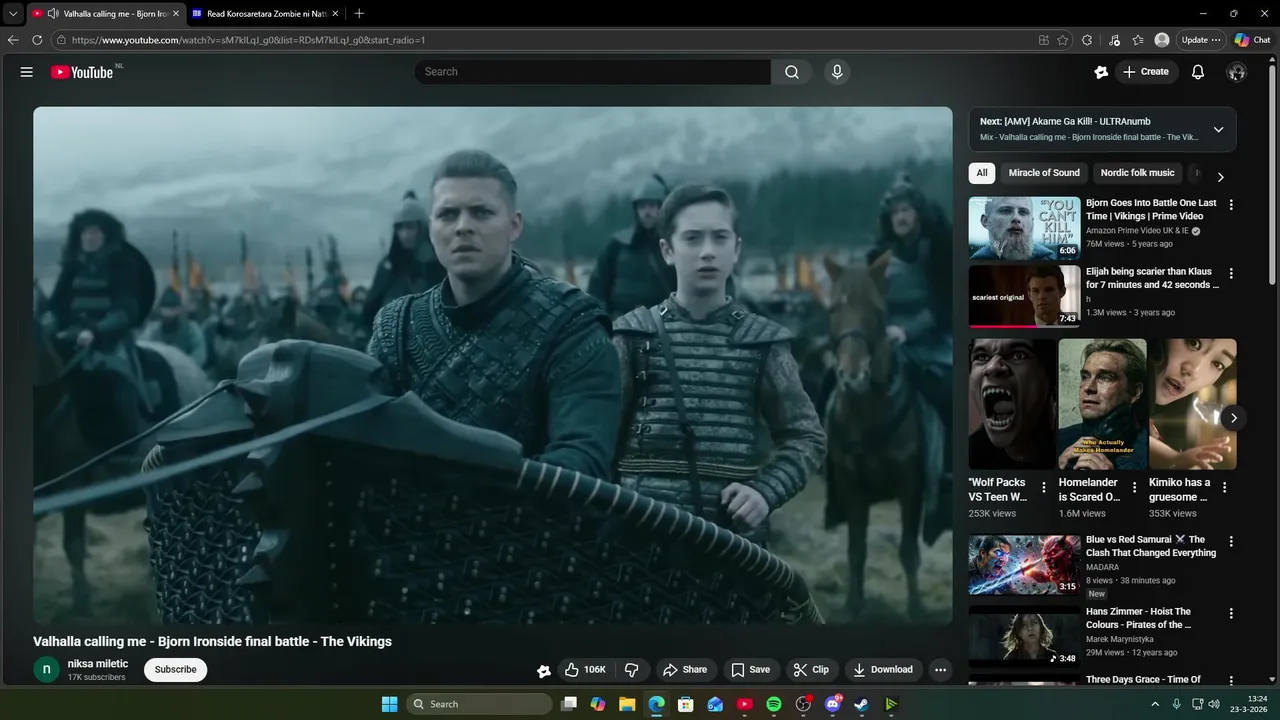
Task: Open more actions ellipsis under video
Action: (940, 670)
